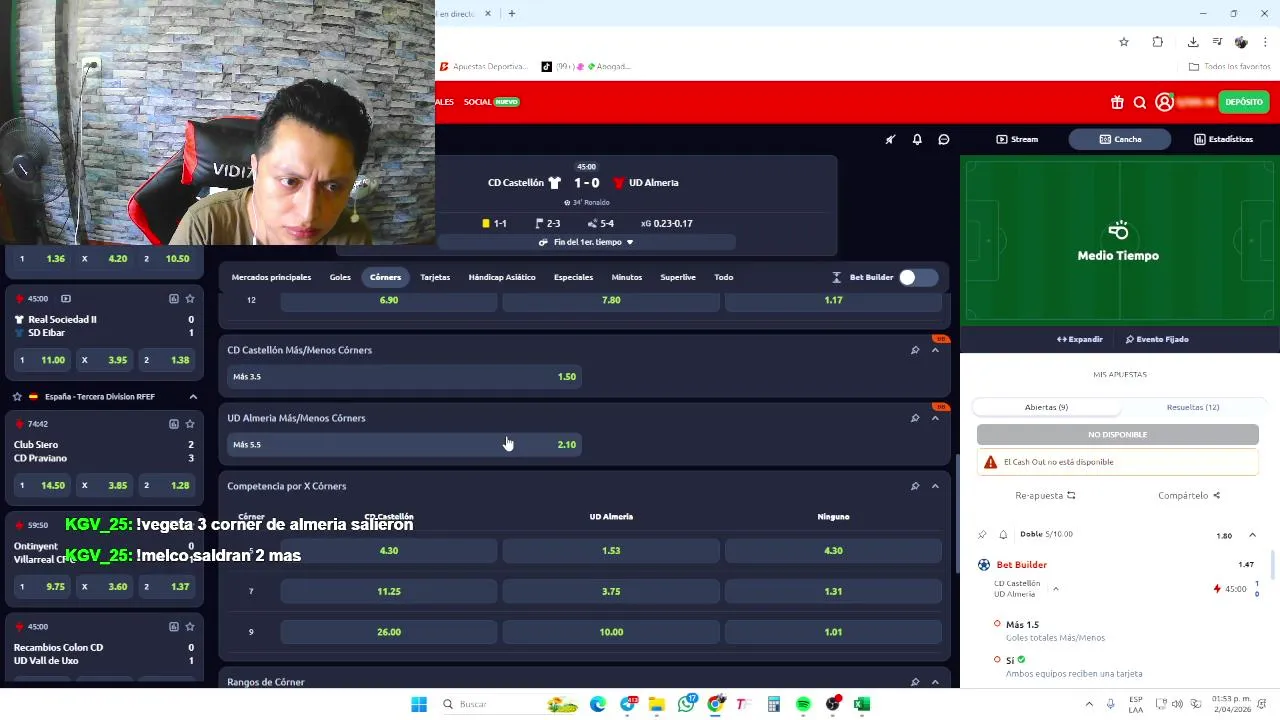Favorite the Recambios Colon CD match
Viewport: 1280px width, 720px height.
click(190, 626)
